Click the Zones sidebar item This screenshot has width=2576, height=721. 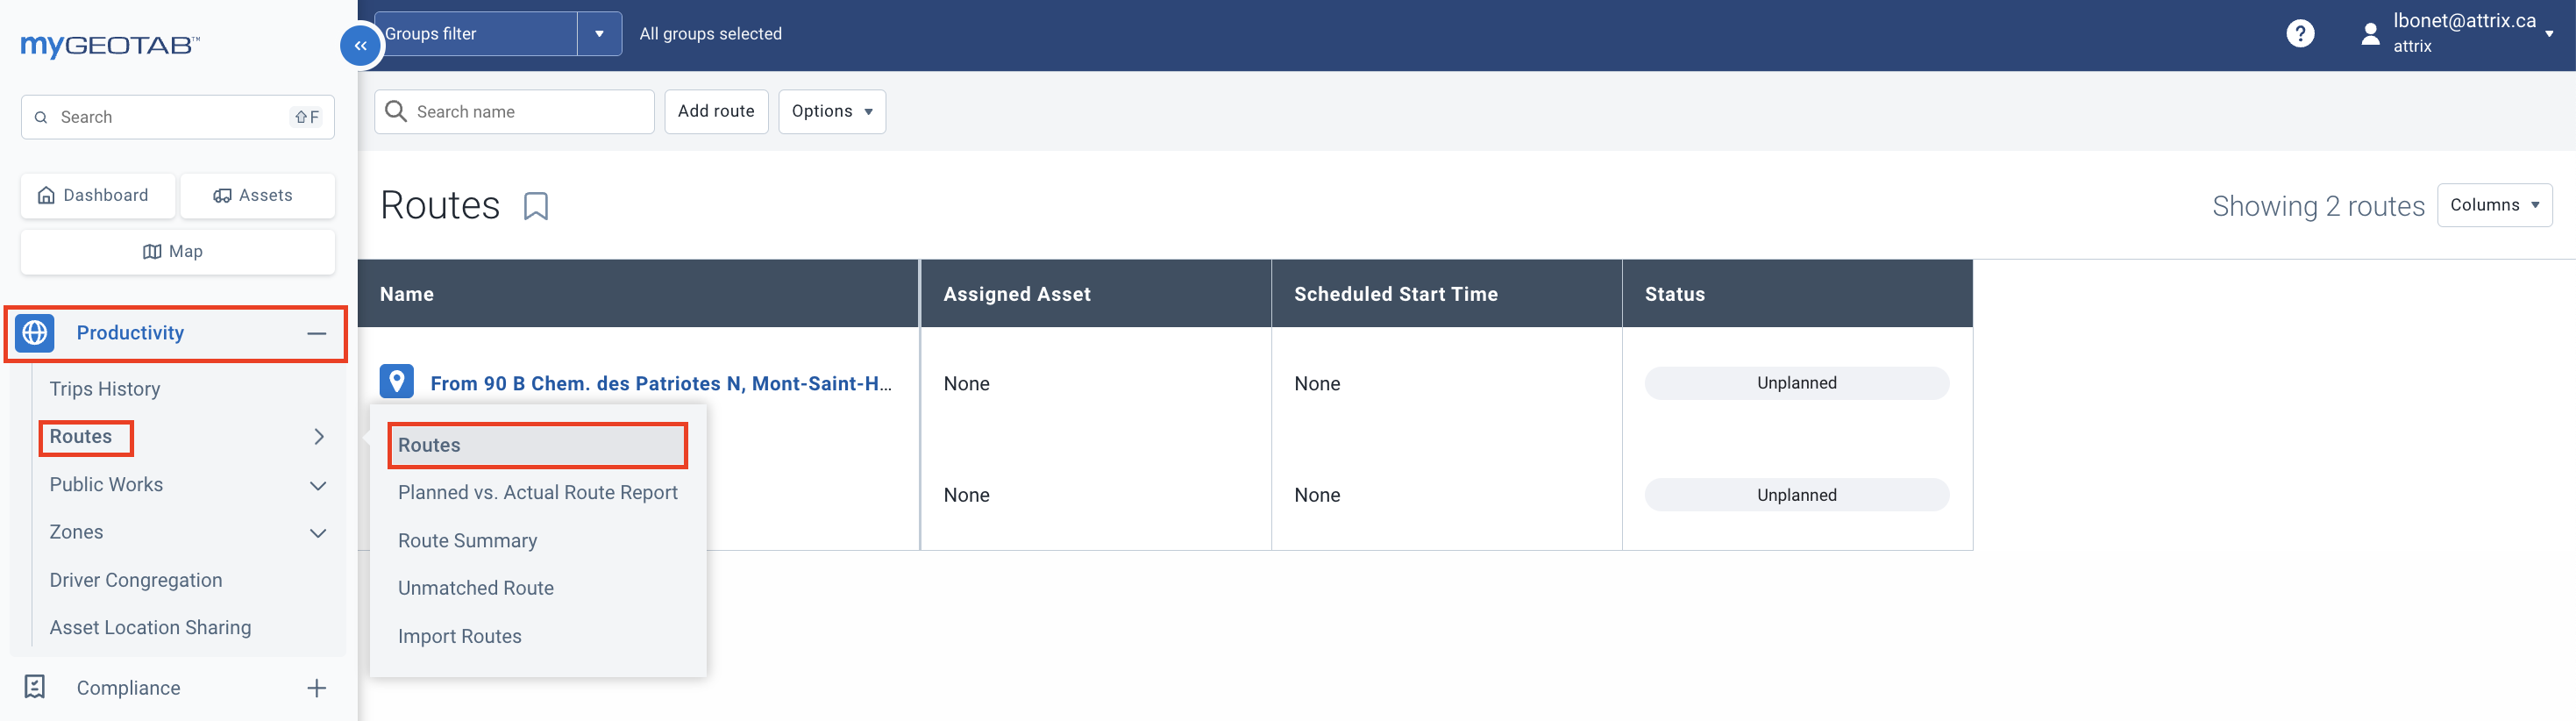[76, 532]
